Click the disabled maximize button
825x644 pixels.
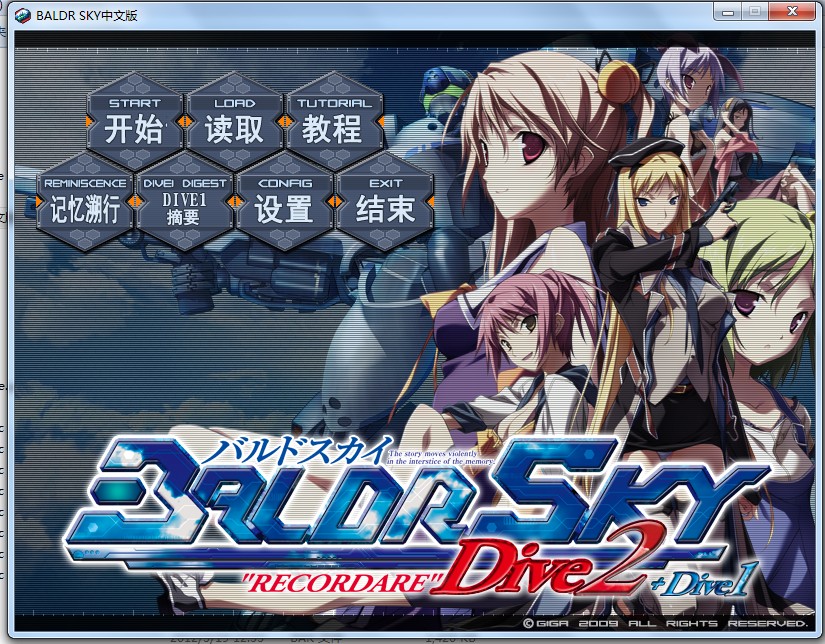point(756,11)
